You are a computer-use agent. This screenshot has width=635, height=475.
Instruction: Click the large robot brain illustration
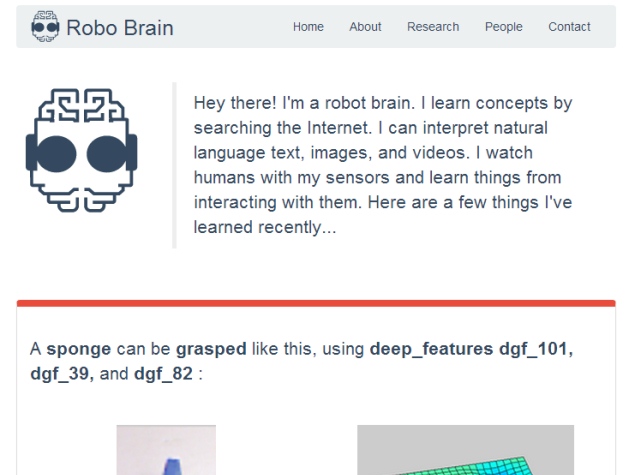click(x=81, y=150)
